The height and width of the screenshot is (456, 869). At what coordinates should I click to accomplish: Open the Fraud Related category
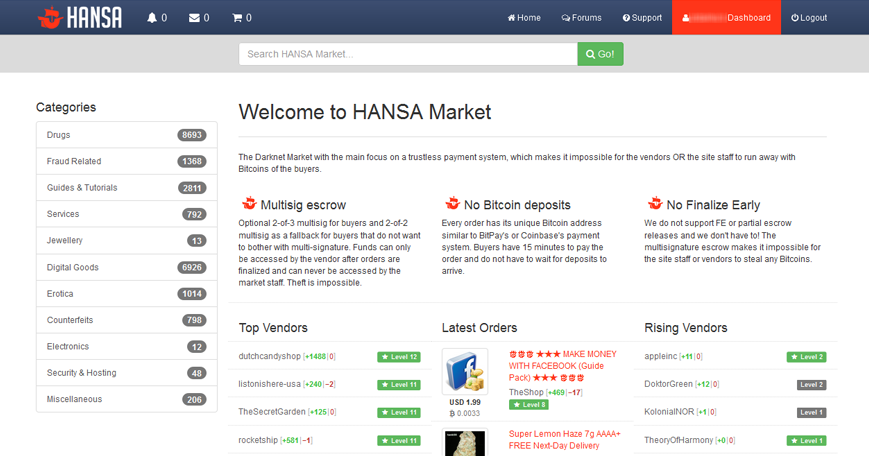pos(127,161)
